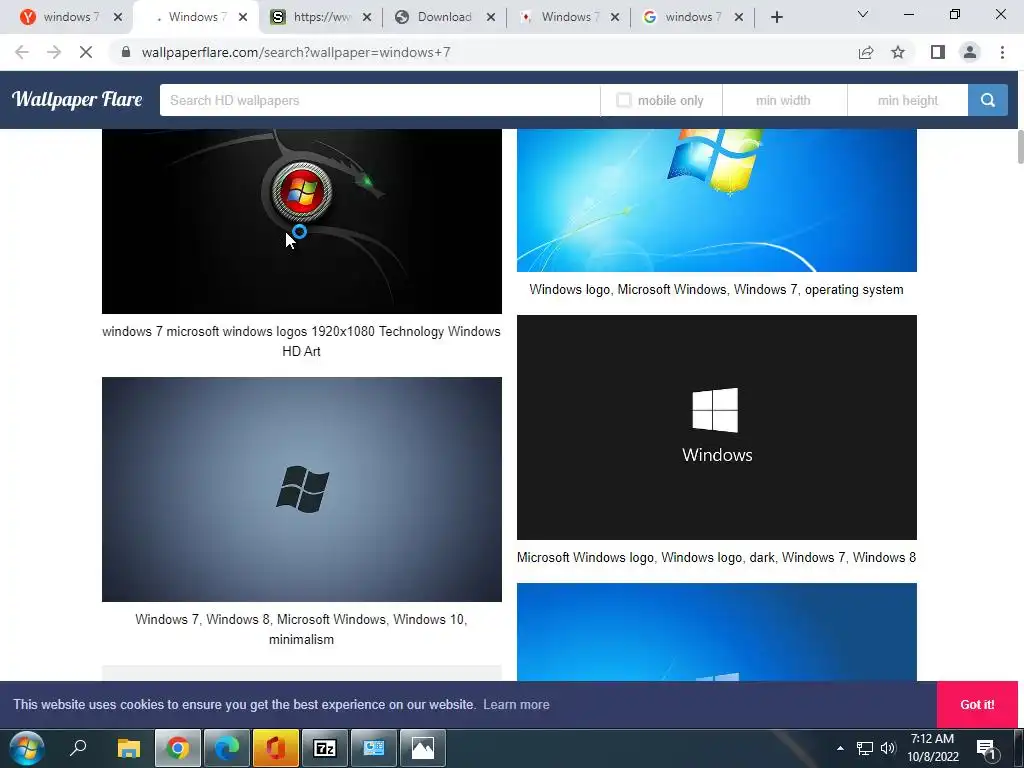Dismiss cookie banner with Got it!
Viewport: 1024px width, 768px height.
977,704
